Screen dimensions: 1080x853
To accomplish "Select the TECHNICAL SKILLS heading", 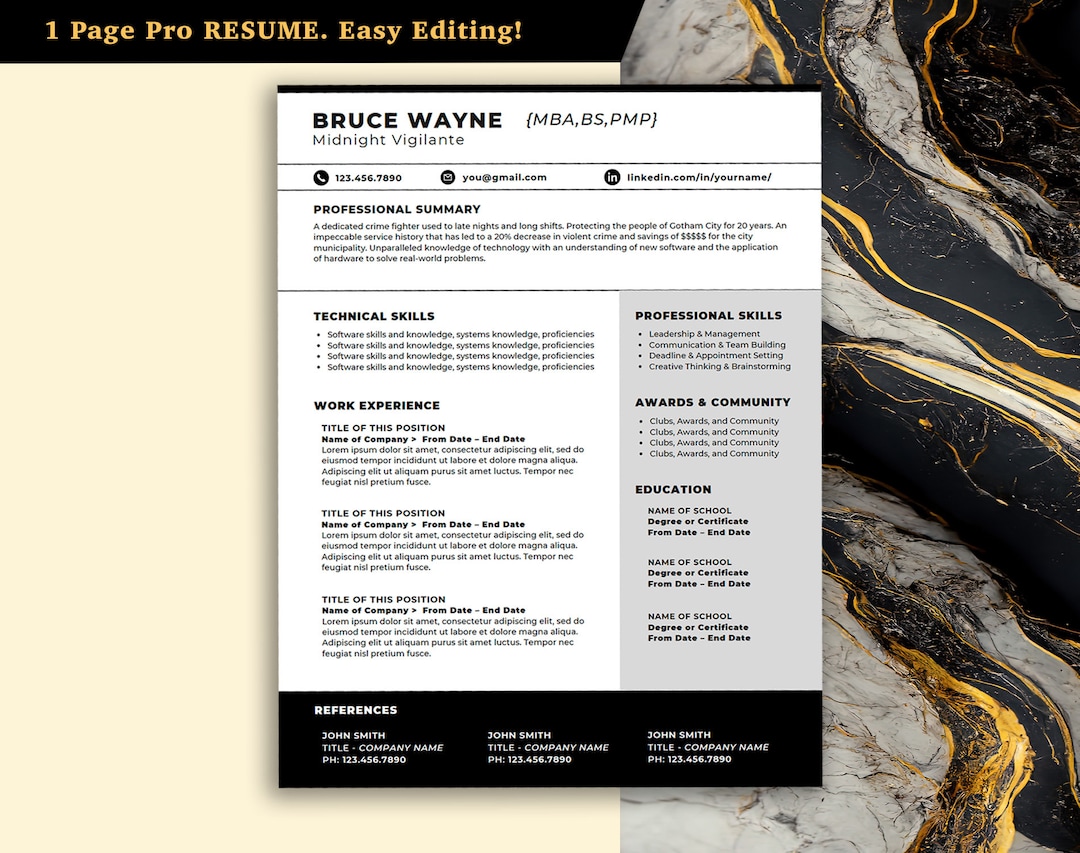I will (x=374, y=316).
